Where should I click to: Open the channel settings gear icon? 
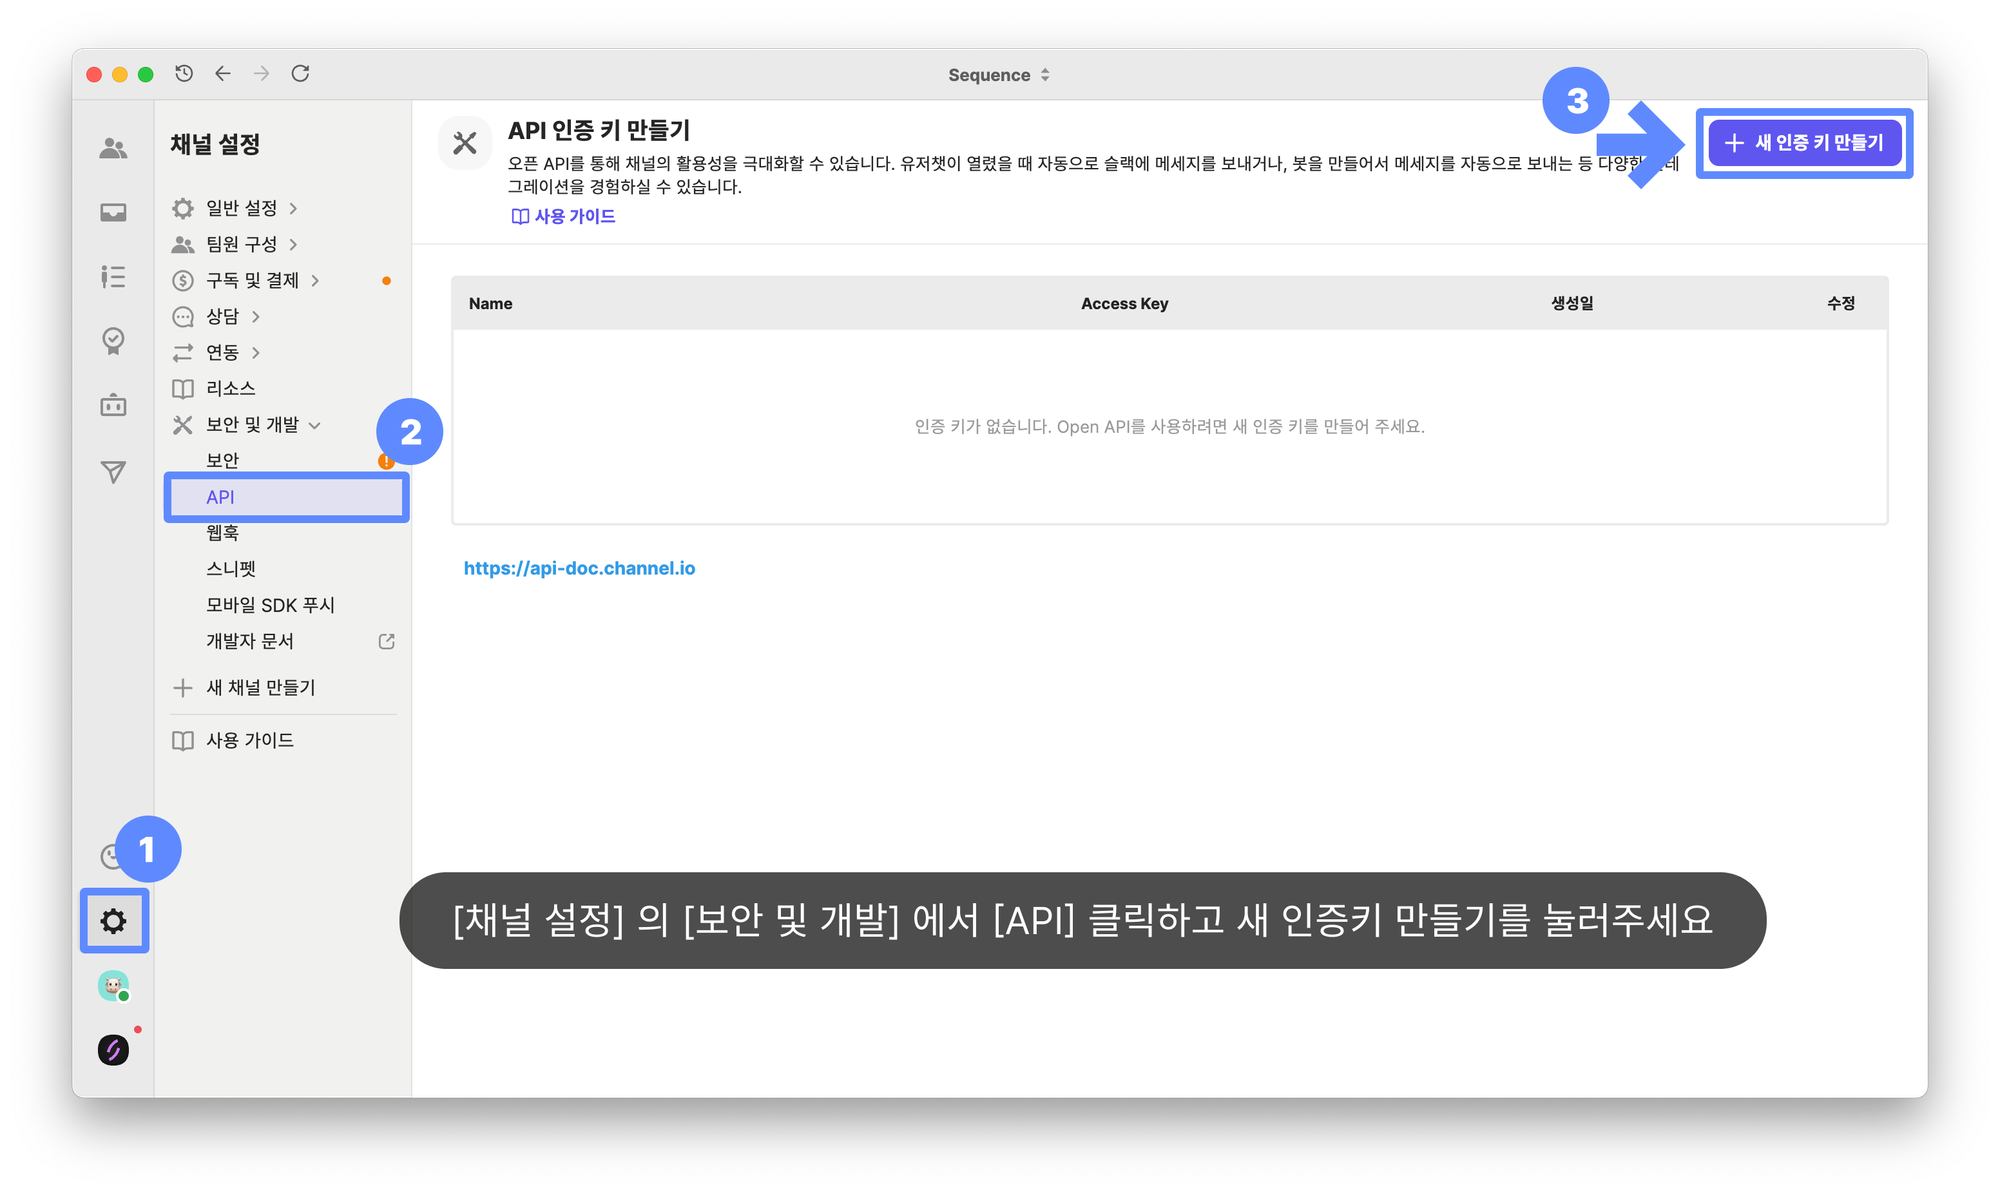coord(114,920)
